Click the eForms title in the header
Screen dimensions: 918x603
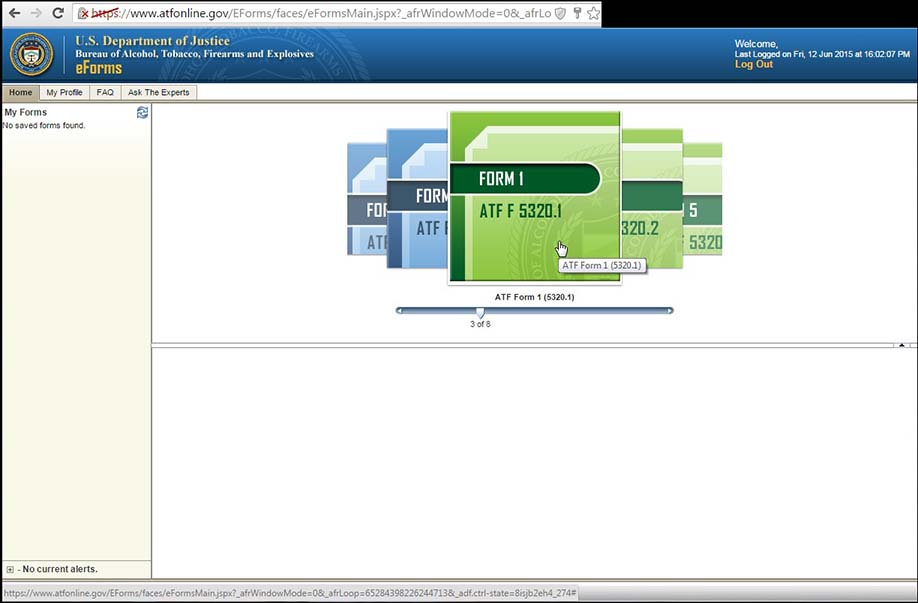tap(98, 68)
